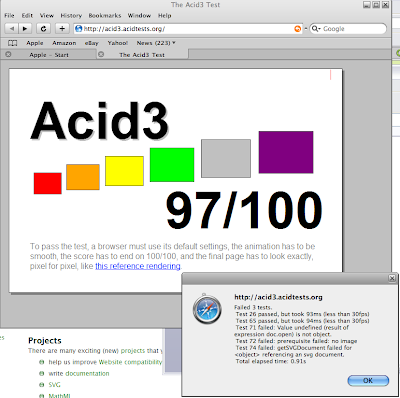Screen dimensions: 400x398
Task: Close the Apple - Start tab
Action: point(8,54)
